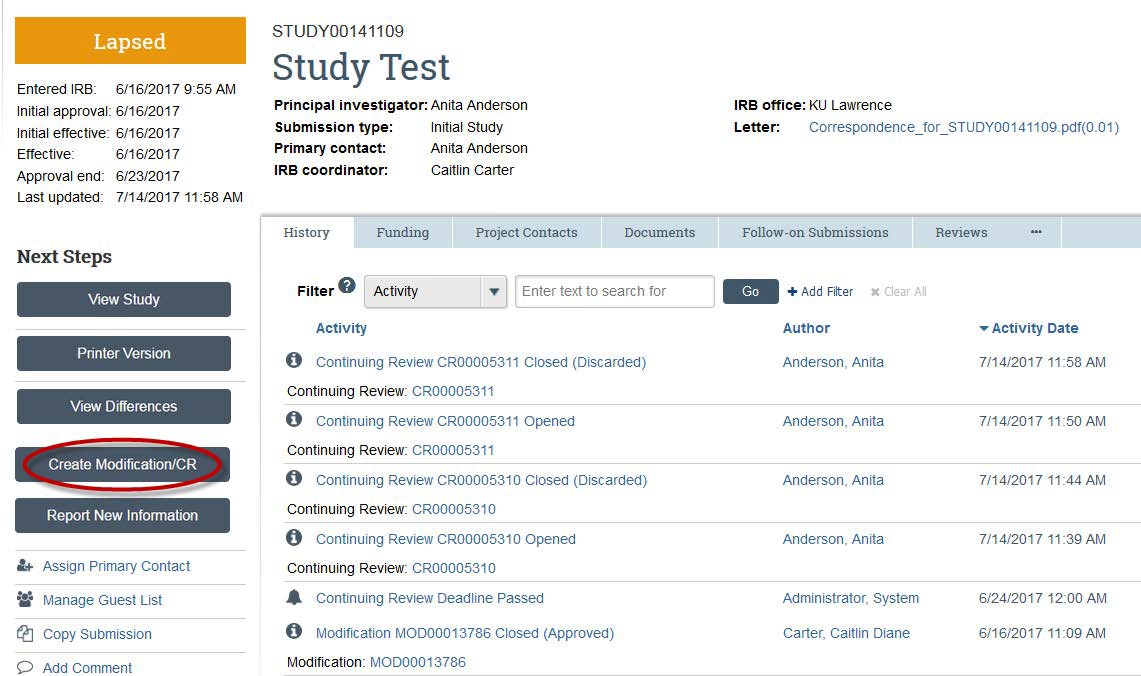Sort by the Activity column header
1141x676 pixels.
click(x=341, y=328)
